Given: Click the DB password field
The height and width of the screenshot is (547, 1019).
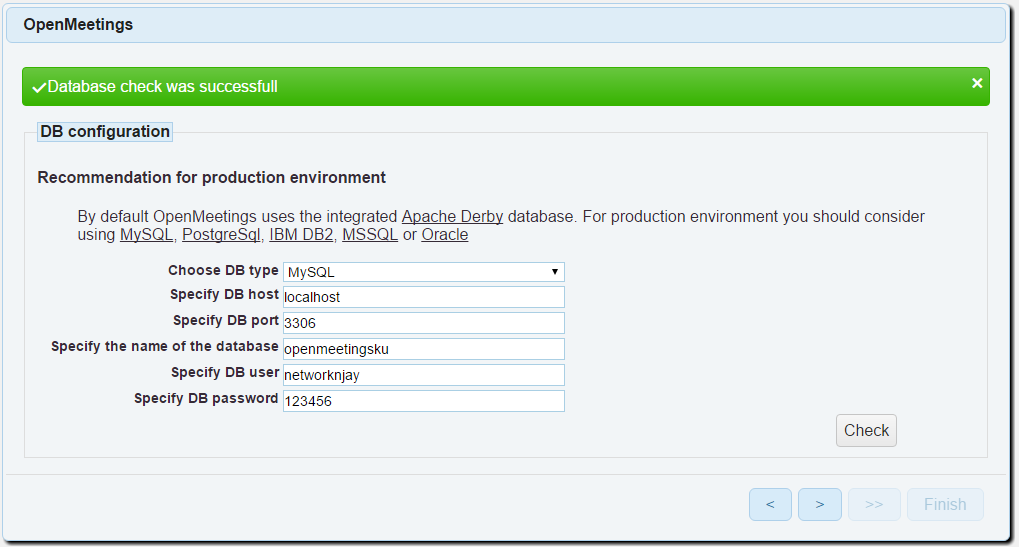Looking at the screenshot, I should 424,401.
